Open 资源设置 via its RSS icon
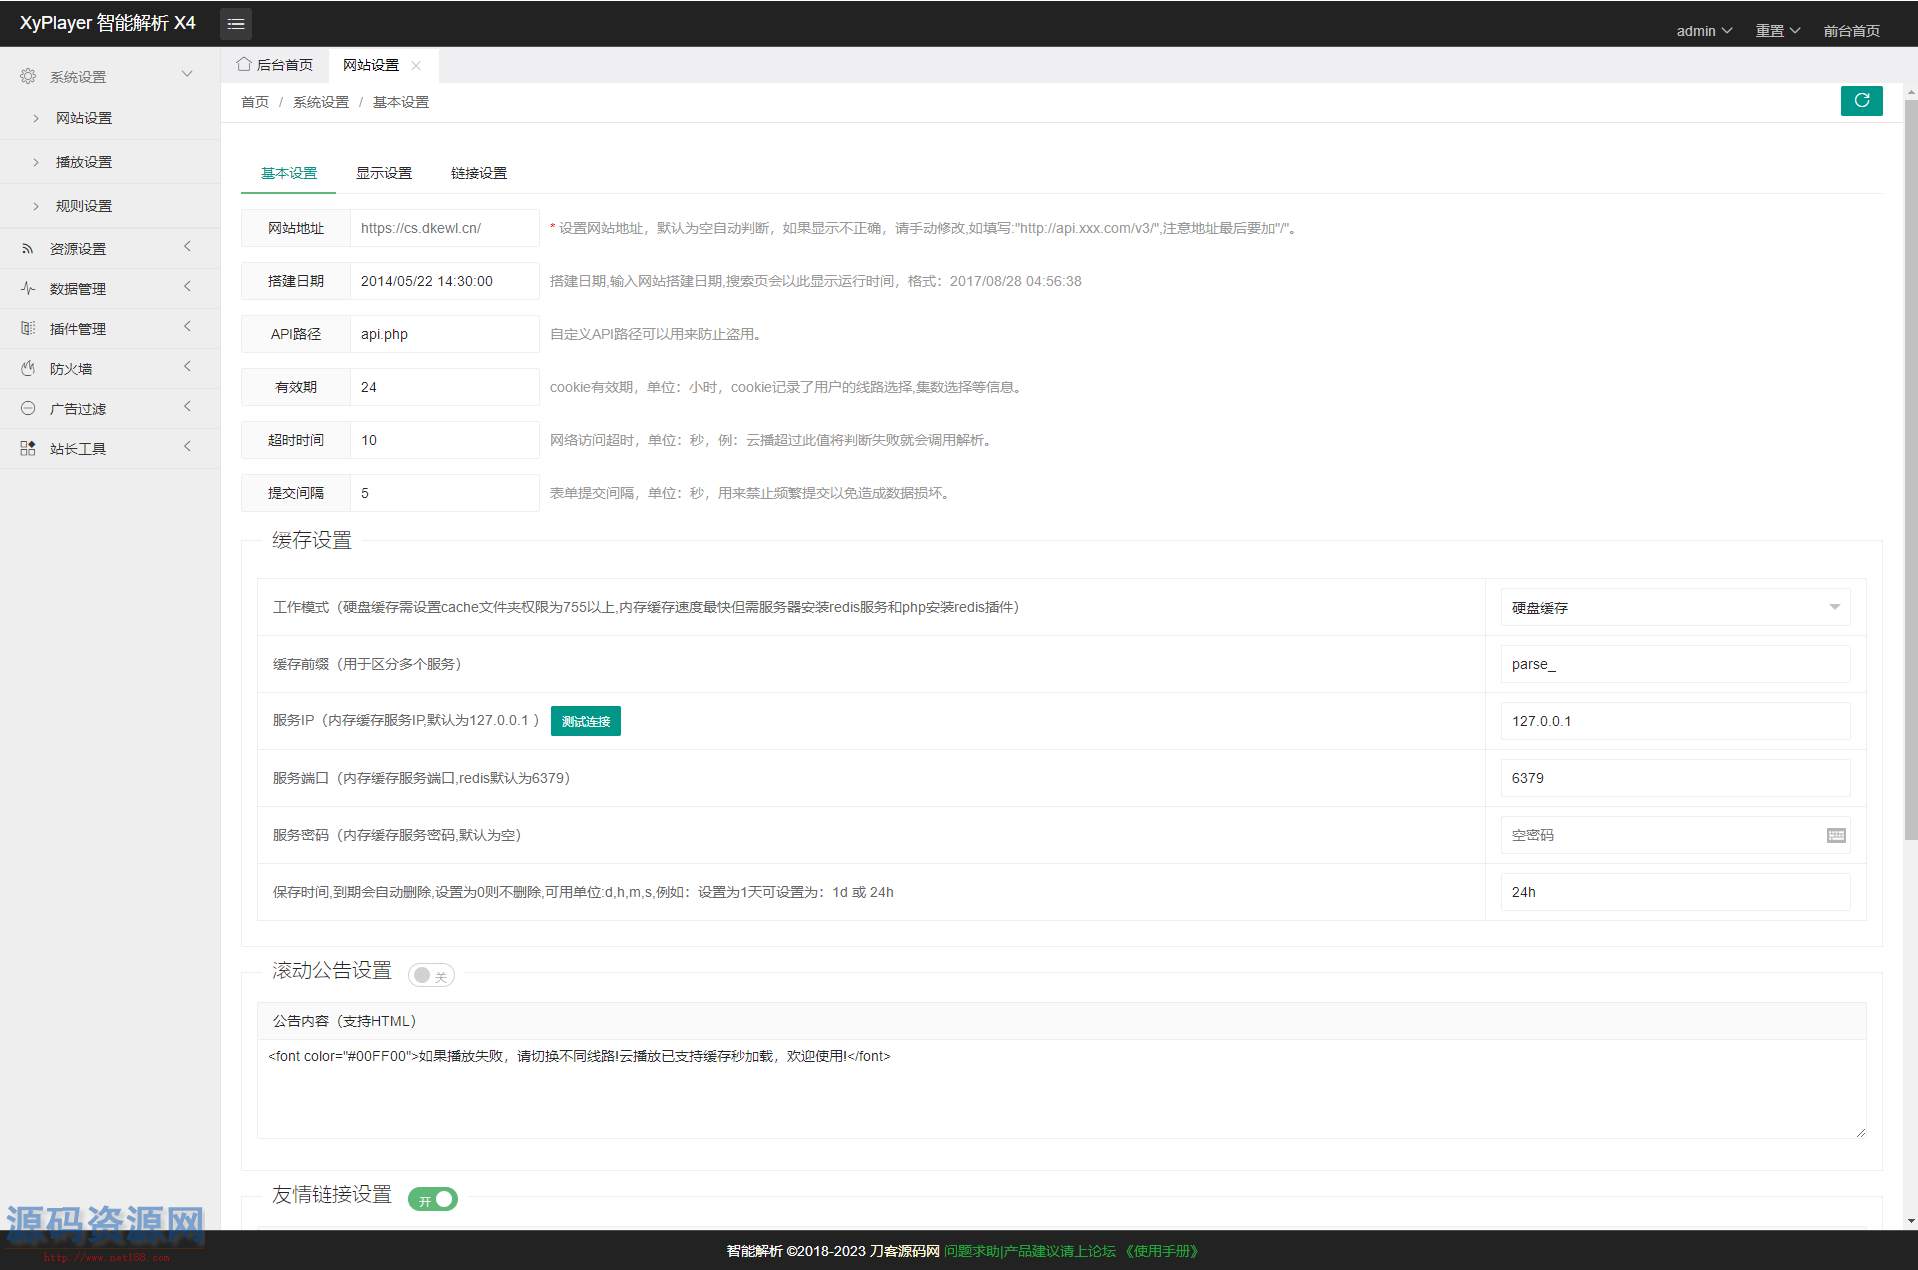1918x1270 pixels. tap(27, 248)
